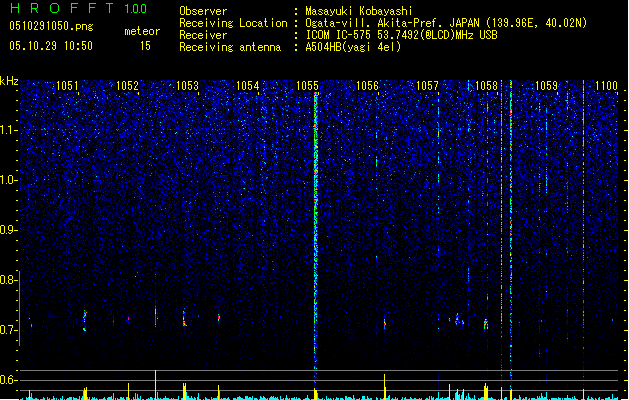Image resolution: width=629 pixels, height=400 pixels.
Task: Click the meteor count value 15
Action: (145, 46)
